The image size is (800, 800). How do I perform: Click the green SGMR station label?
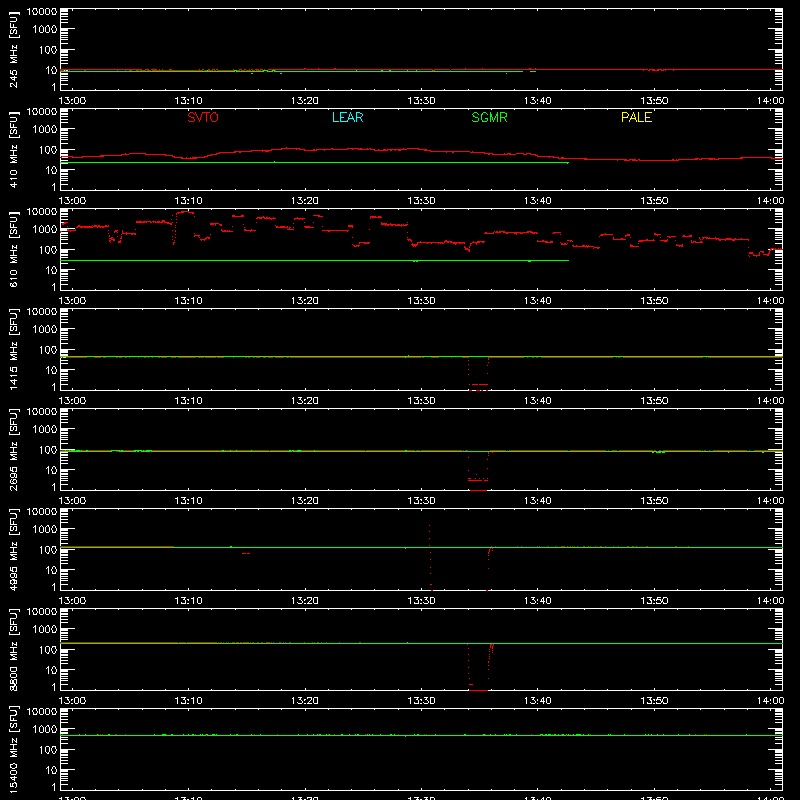pos(489,117)
